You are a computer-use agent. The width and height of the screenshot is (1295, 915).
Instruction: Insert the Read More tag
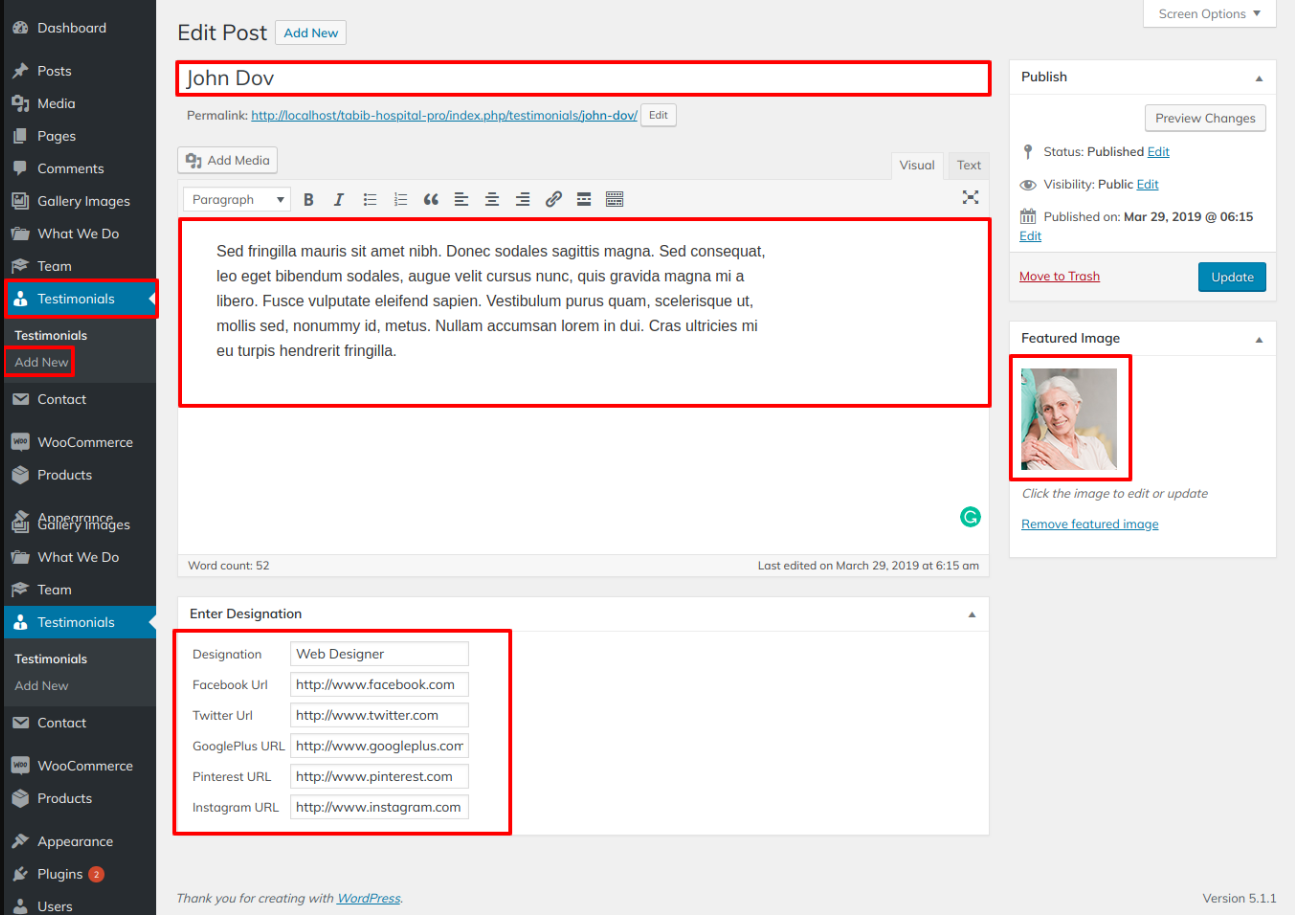pyautogui.click(x=584, y=200)
